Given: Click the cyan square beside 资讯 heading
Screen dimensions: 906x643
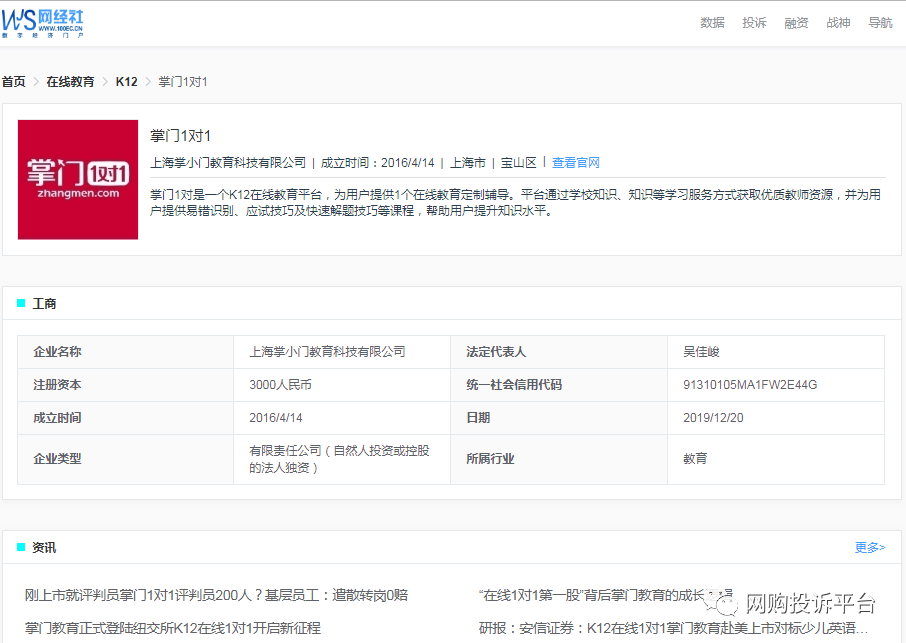Looking at the screenshot, I should click(21, 547).
